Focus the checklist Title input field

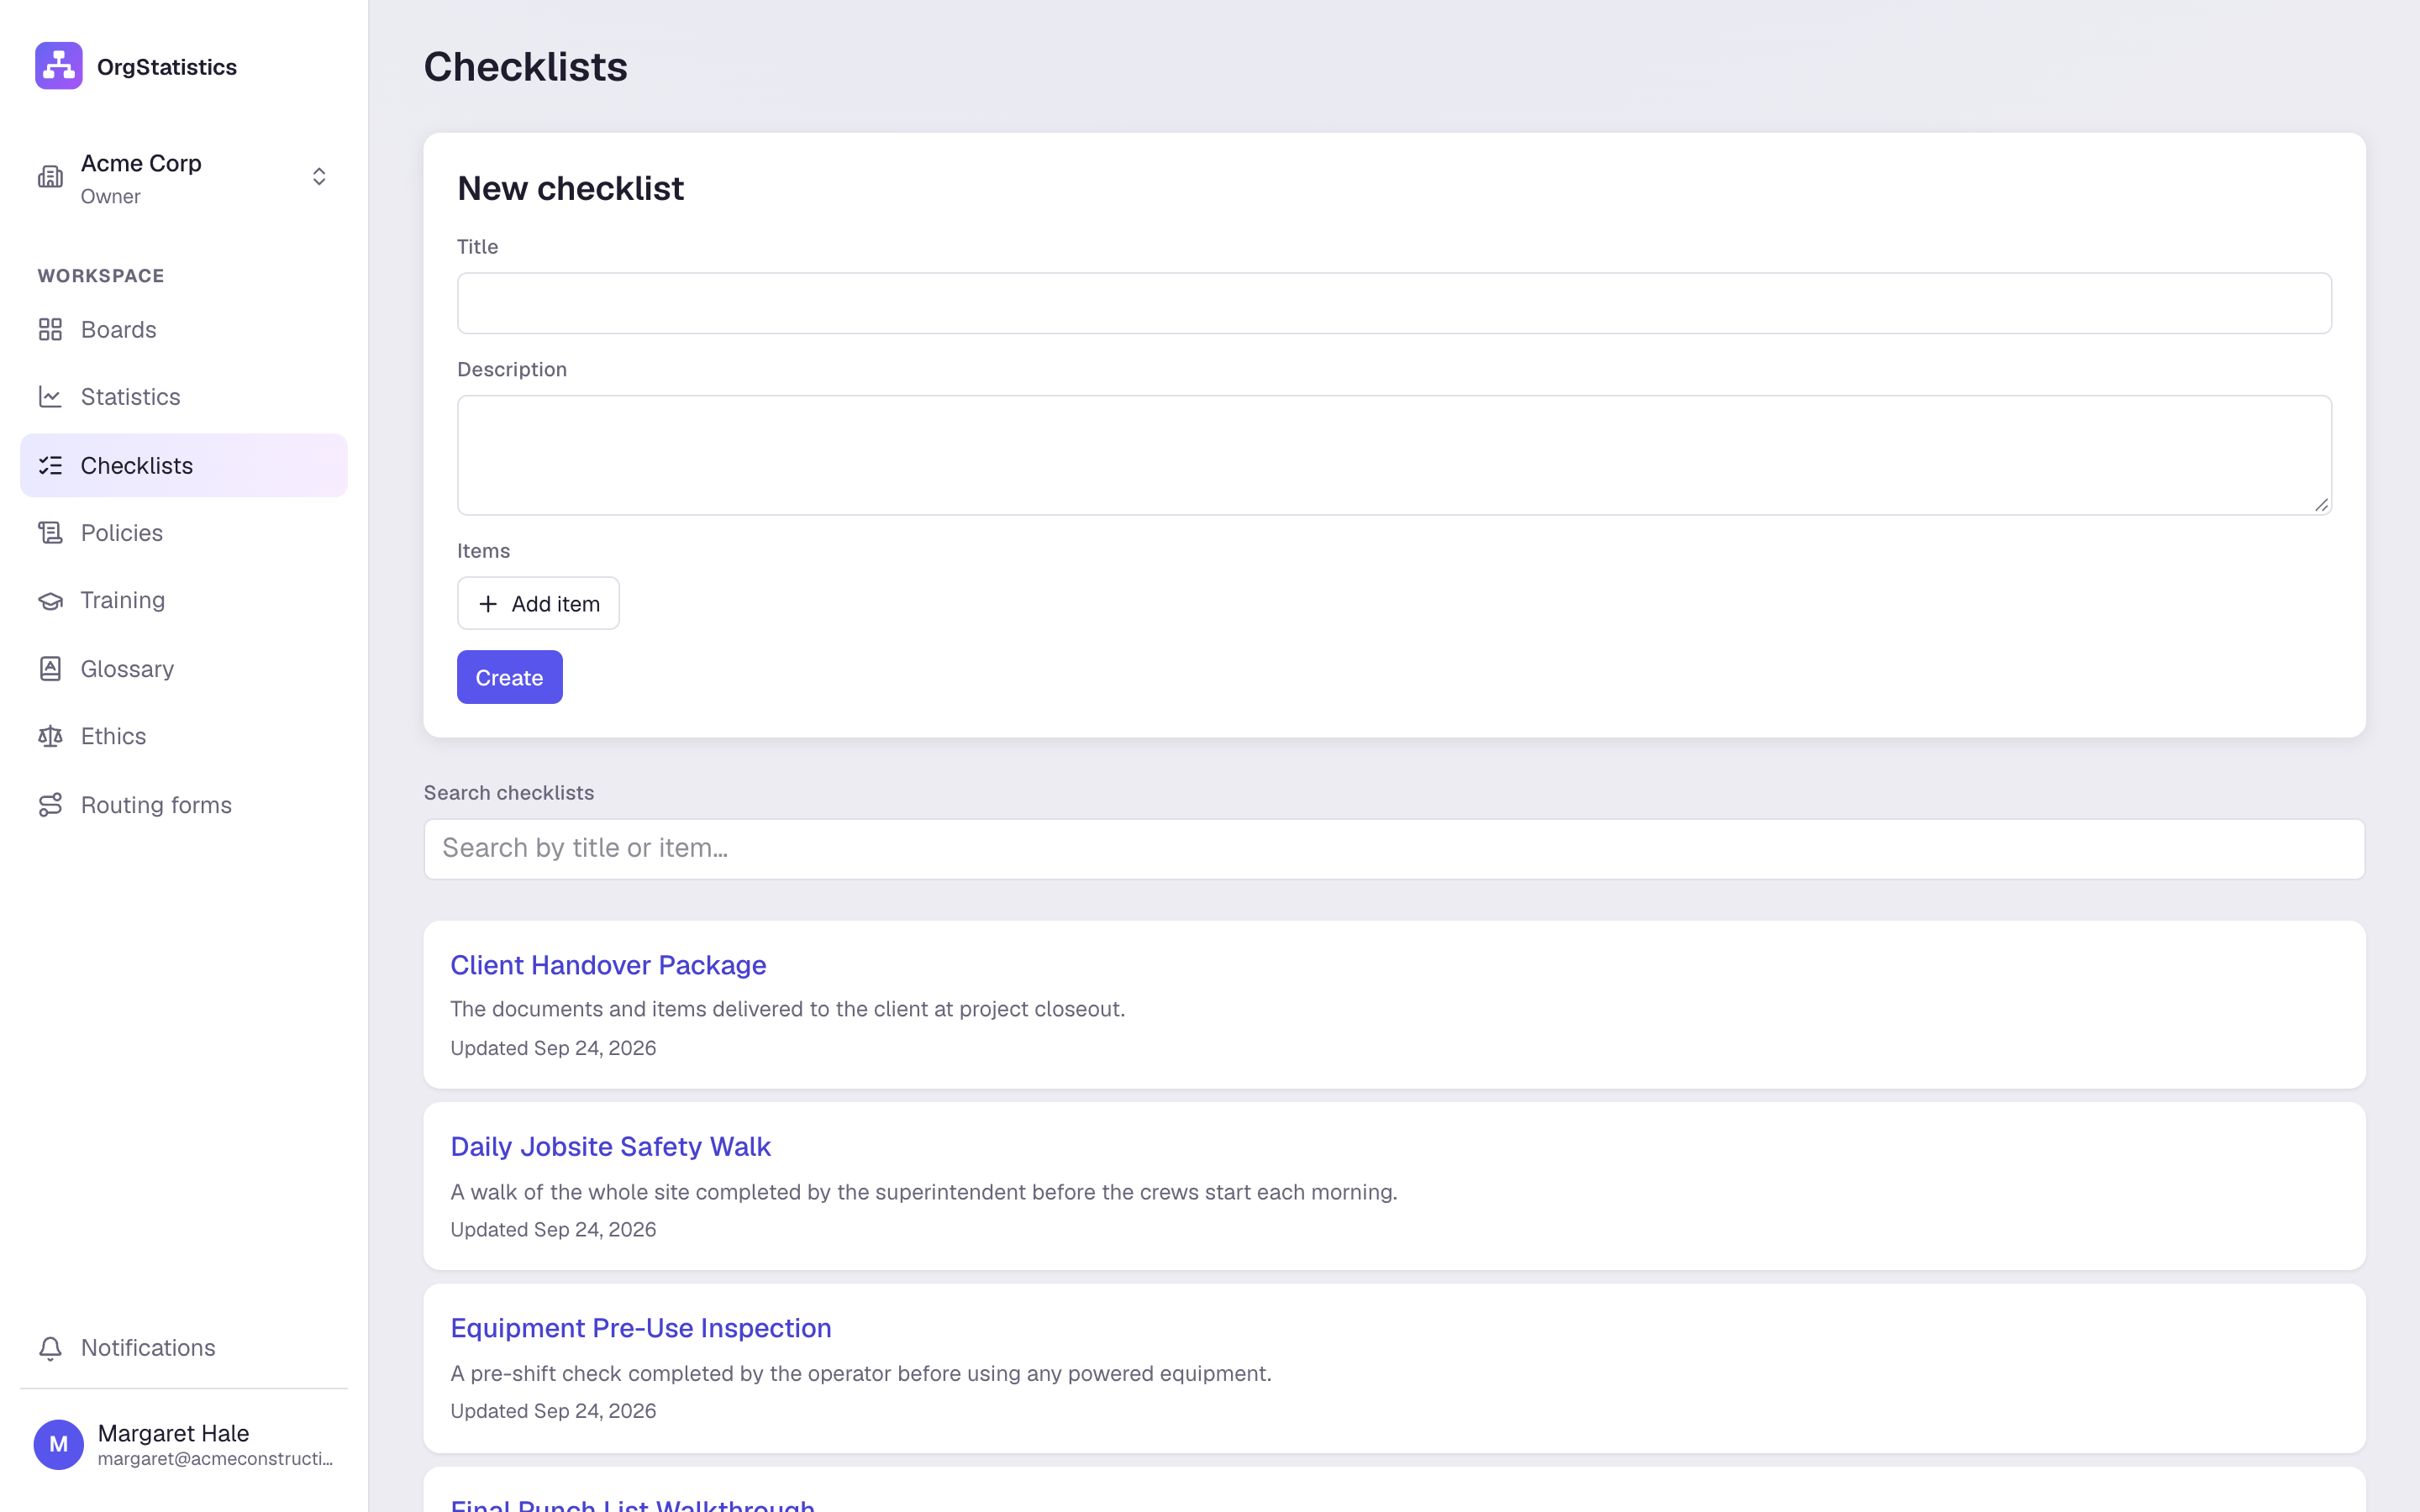[1394, 303]
